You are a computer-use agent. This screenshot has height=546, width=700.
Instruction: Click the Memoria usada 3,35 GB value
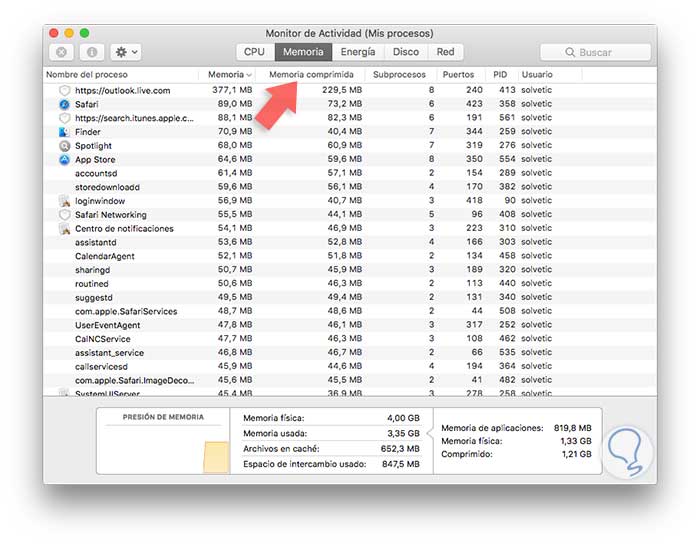[403, 433]
